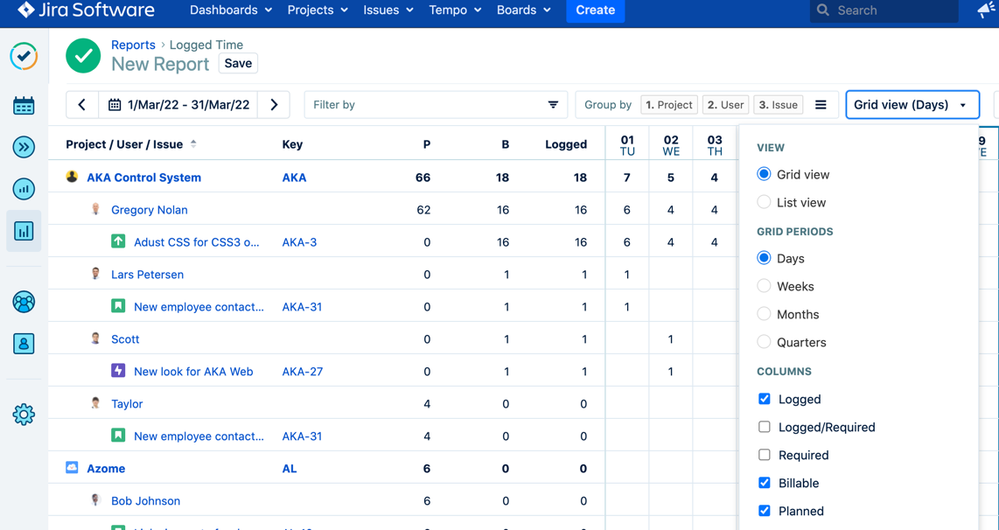Click Gregory Nolan's avatar
The height and width of the screenshot is (530, 999).
pyautogui.click(x=96, y=209)
